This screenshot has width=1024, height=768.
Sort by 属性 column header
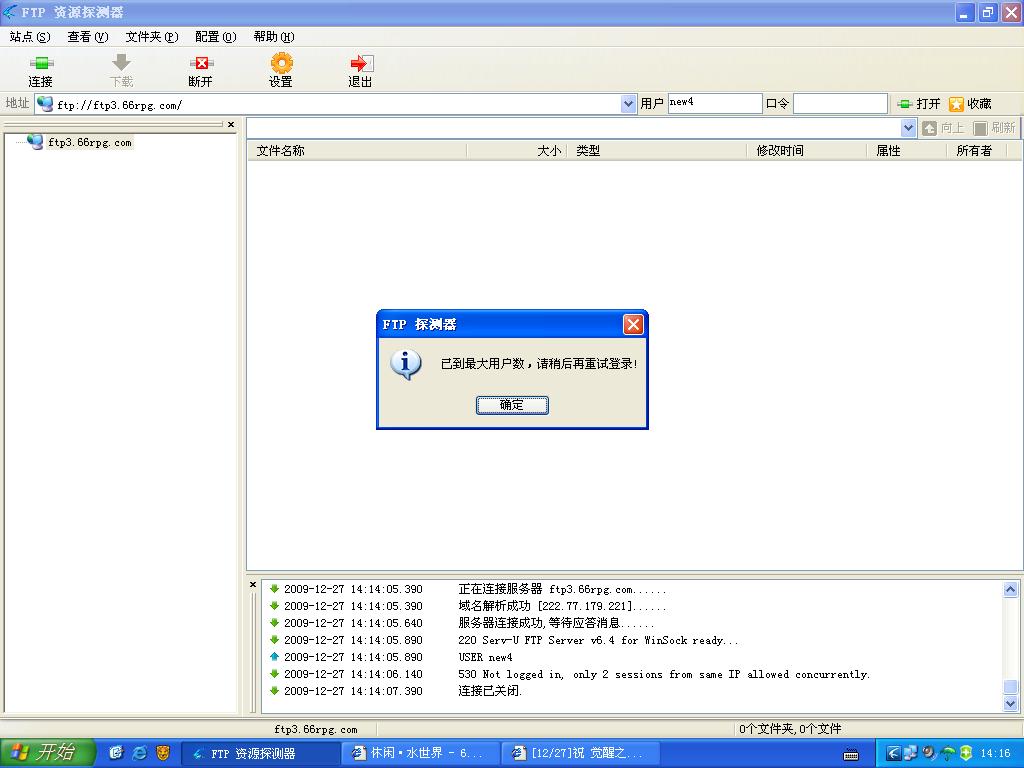906,151
